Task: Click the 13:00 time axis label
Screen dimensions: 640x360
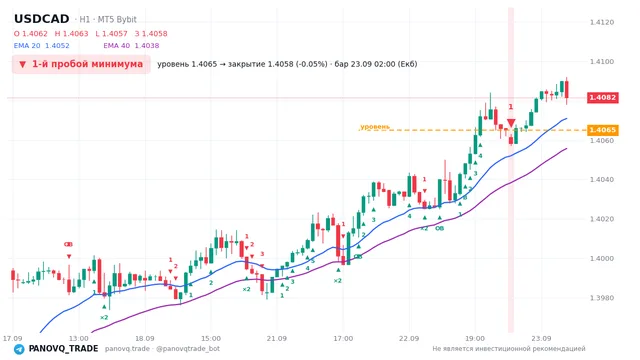Action: tap(78, 338)
